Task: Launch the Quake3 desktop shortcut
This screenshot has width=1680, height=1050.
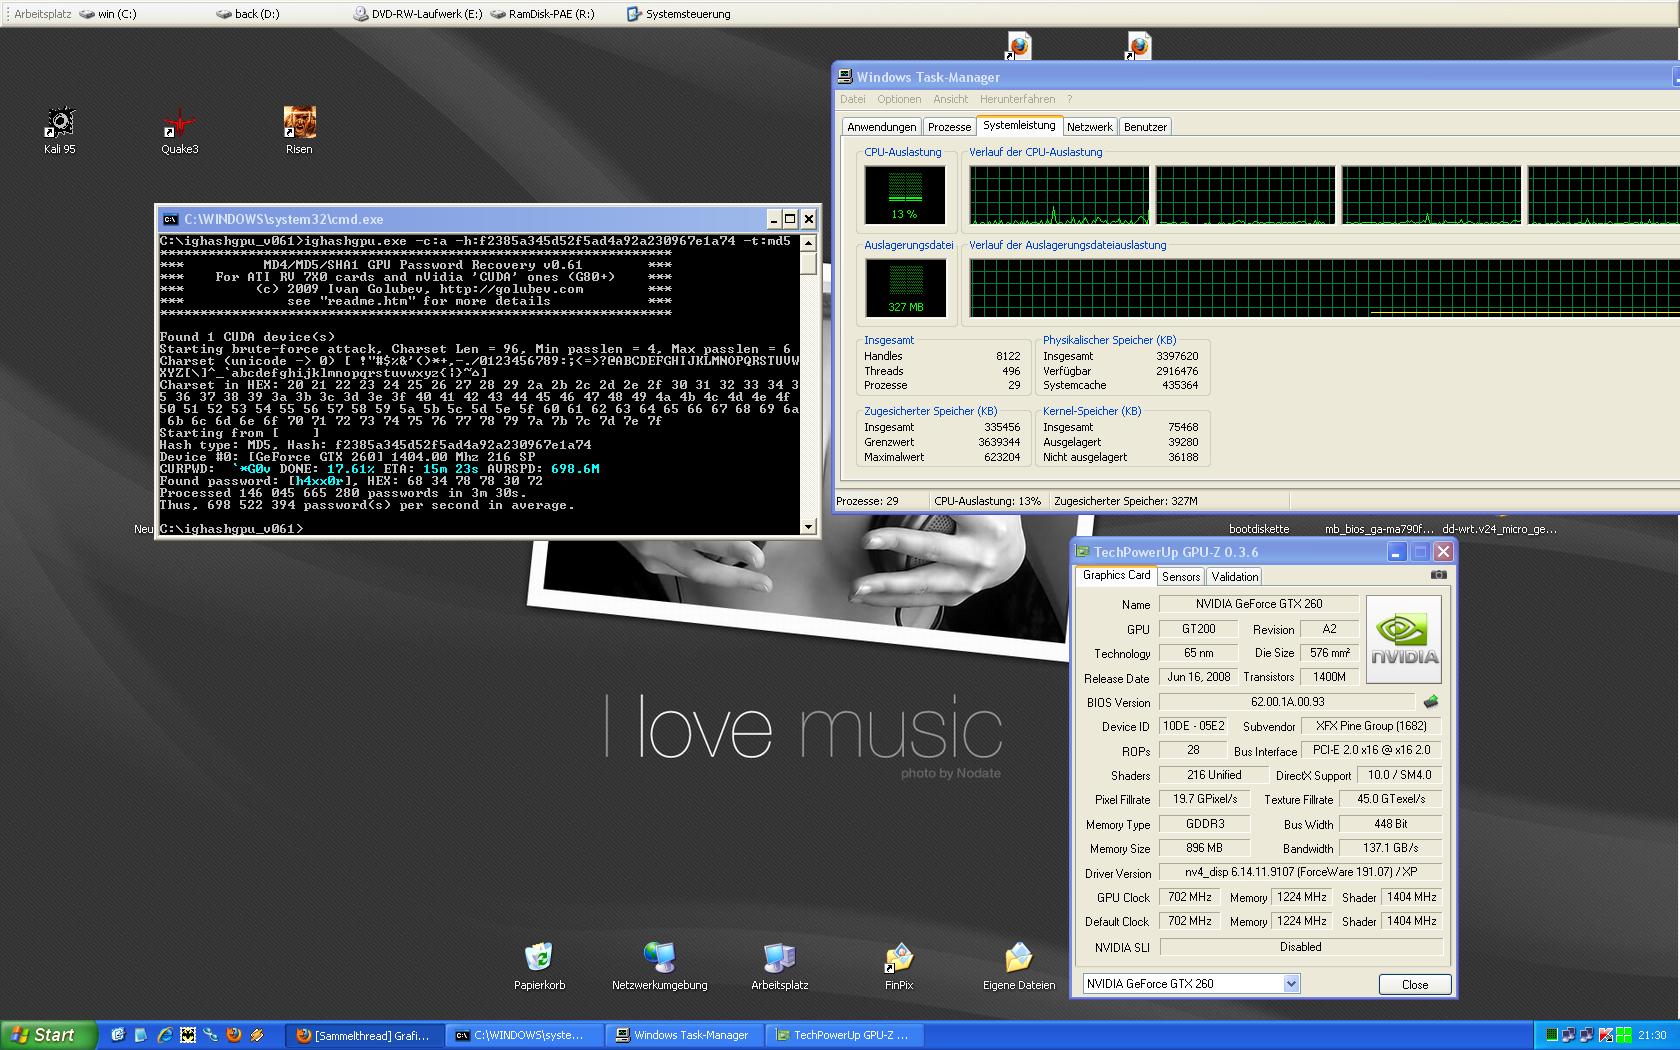Action: click(180, 130)
